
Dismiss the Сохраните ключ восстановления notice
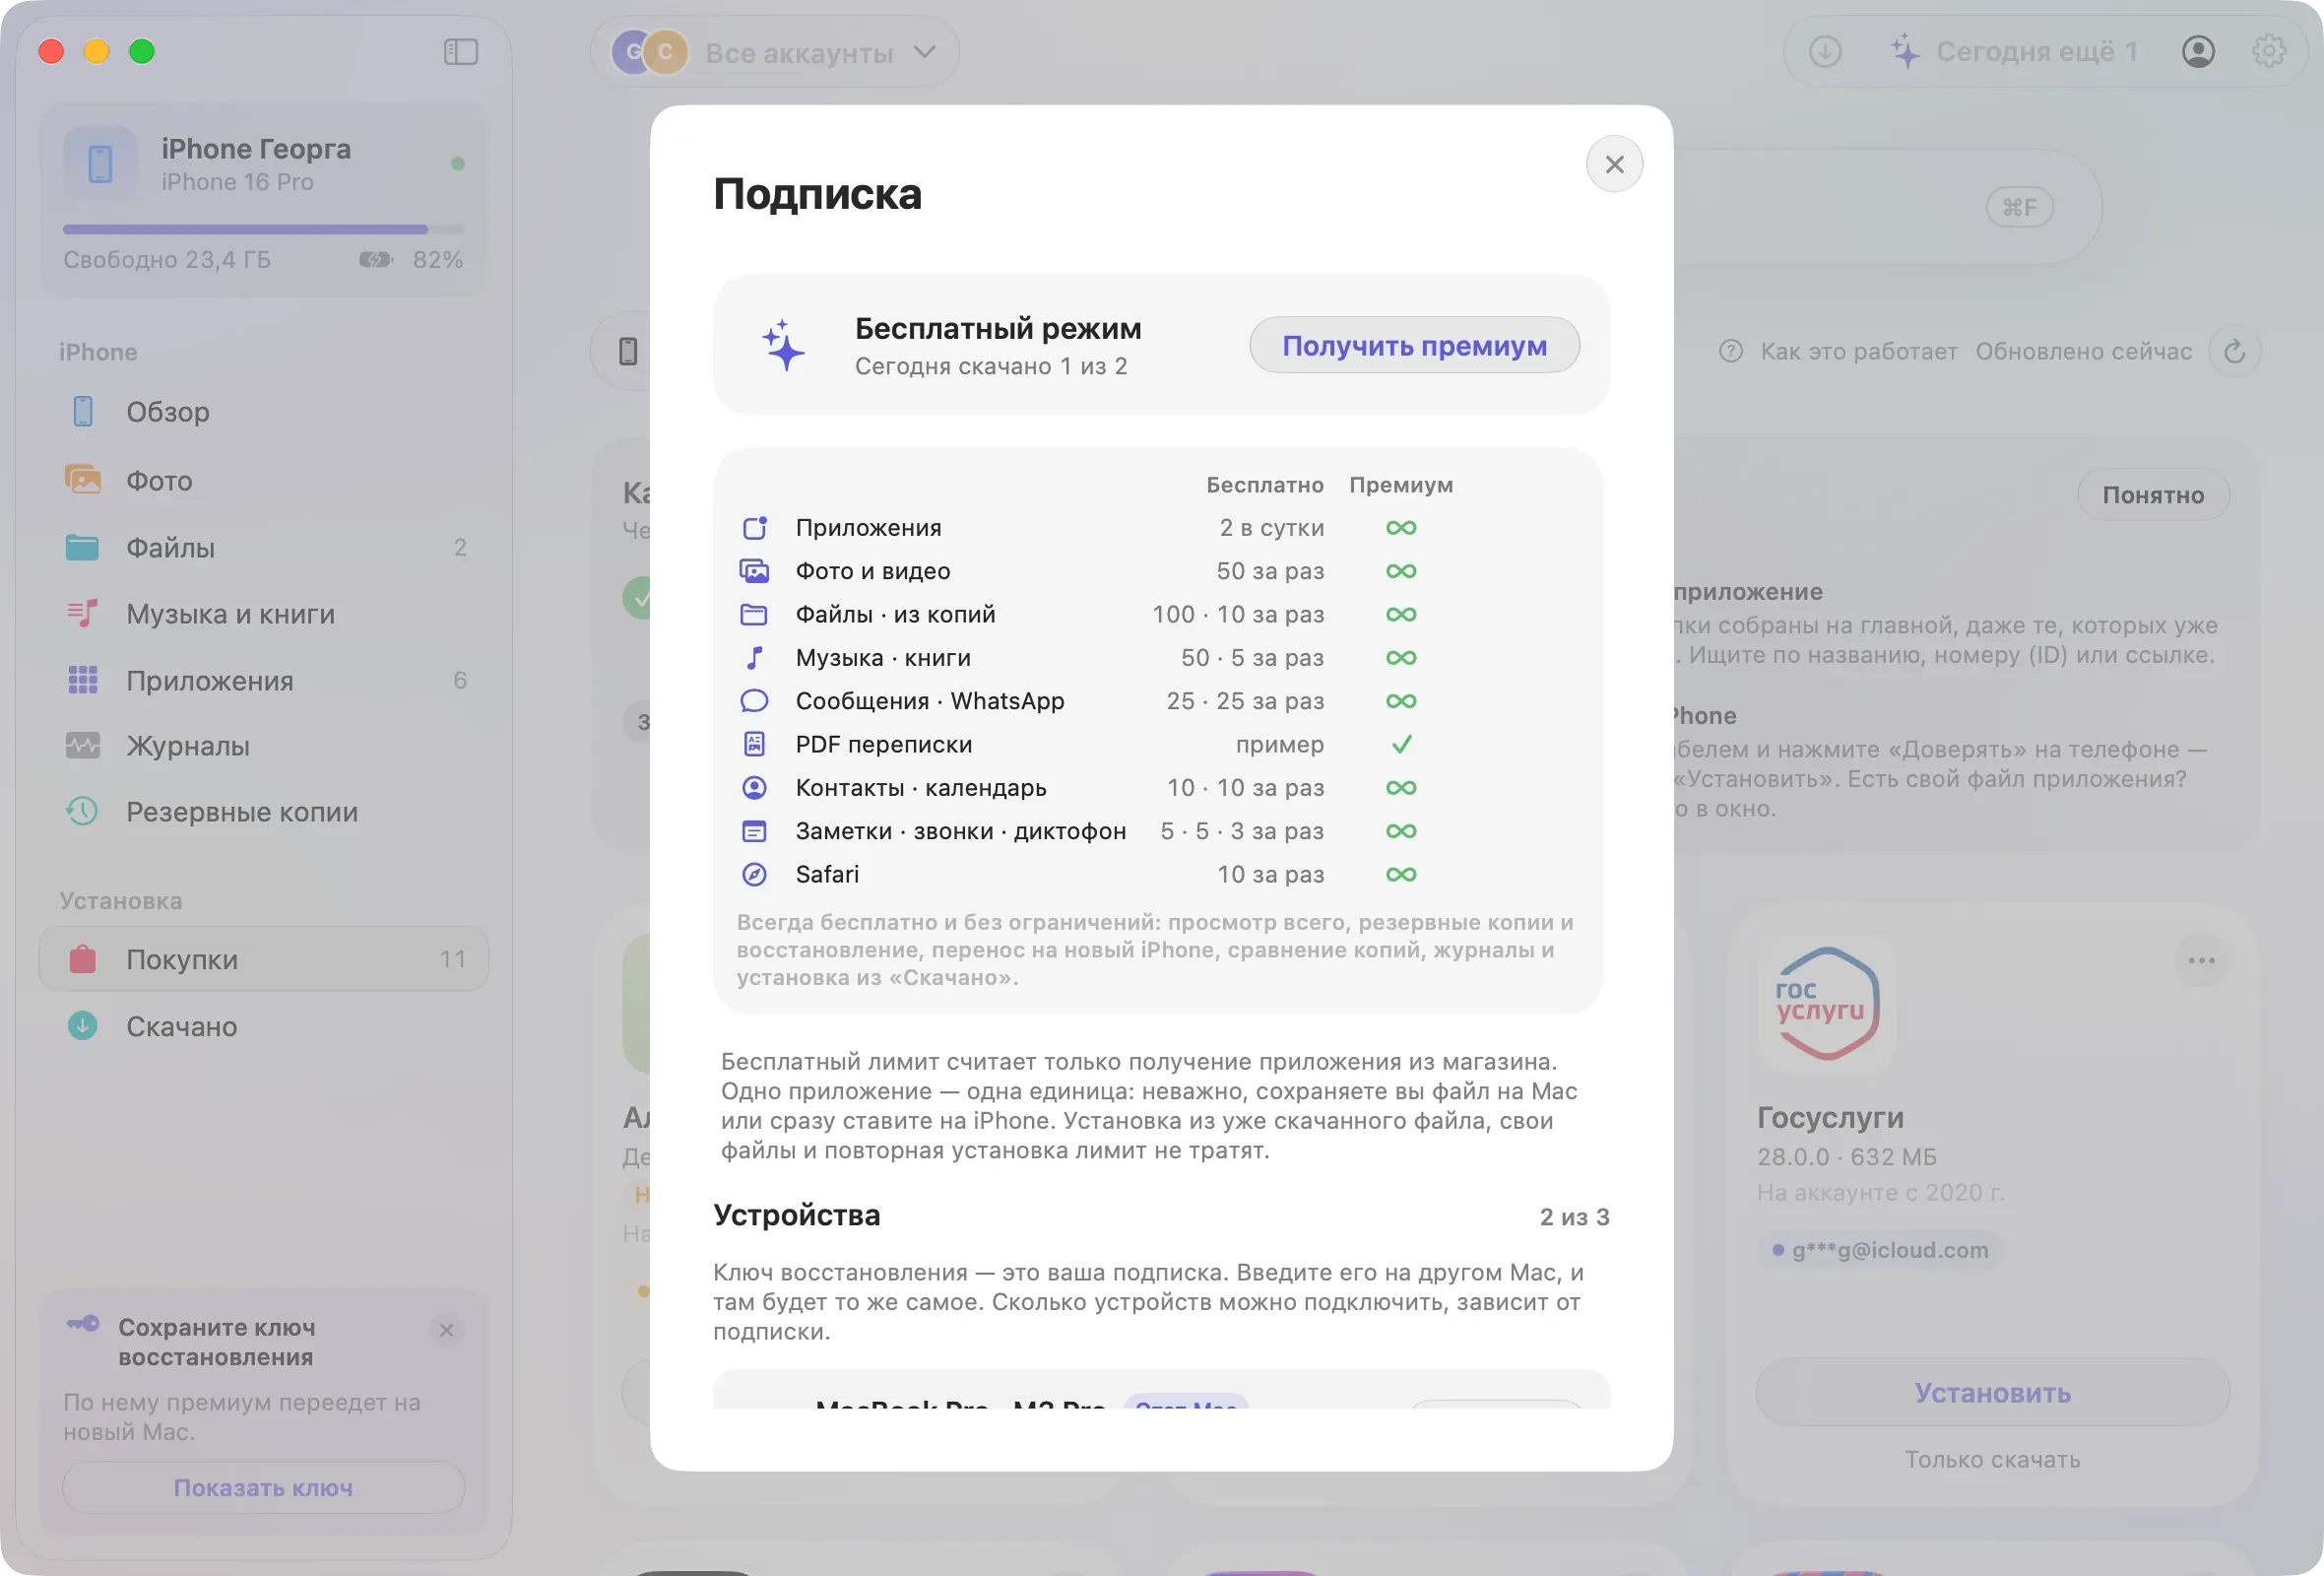click(447, 1330)
